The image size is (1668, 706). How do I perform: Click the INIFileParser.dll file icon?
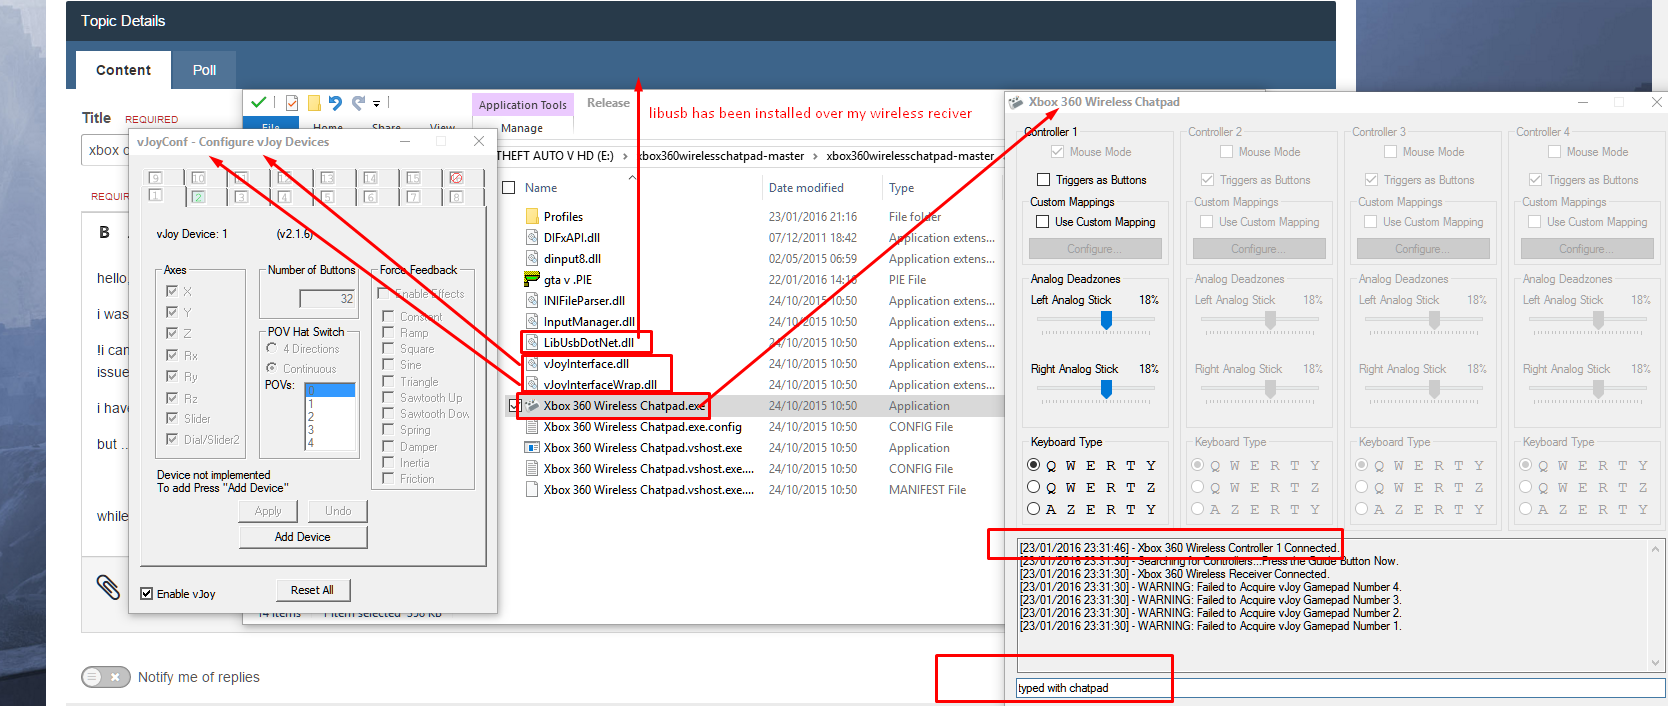coord(532,300)
